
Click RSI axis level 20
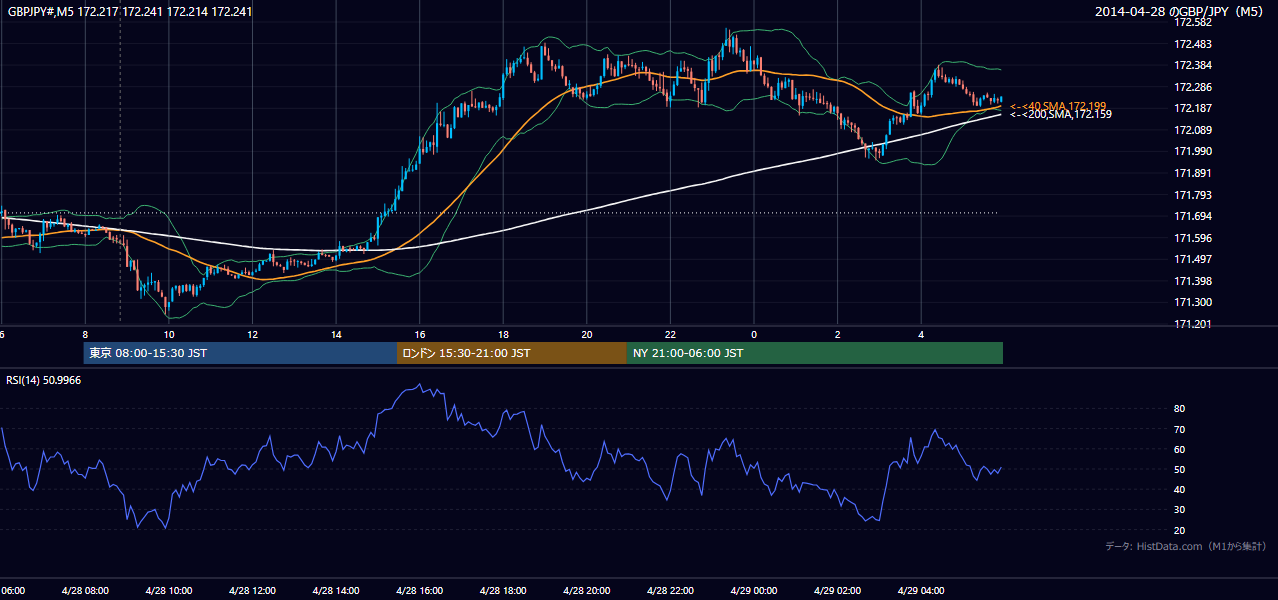pyautogui.click(x=1180, y=530)
